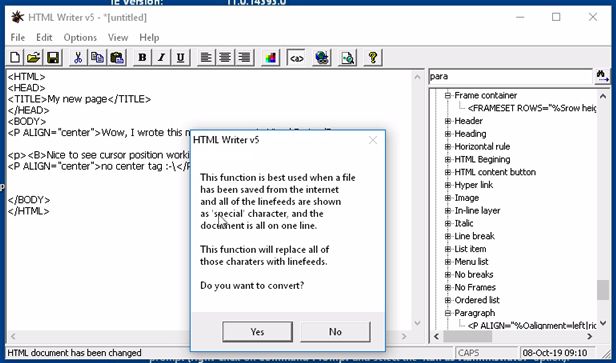Click the binoculars search icon beside para field

pyautogui.click(x=602, y=76)
